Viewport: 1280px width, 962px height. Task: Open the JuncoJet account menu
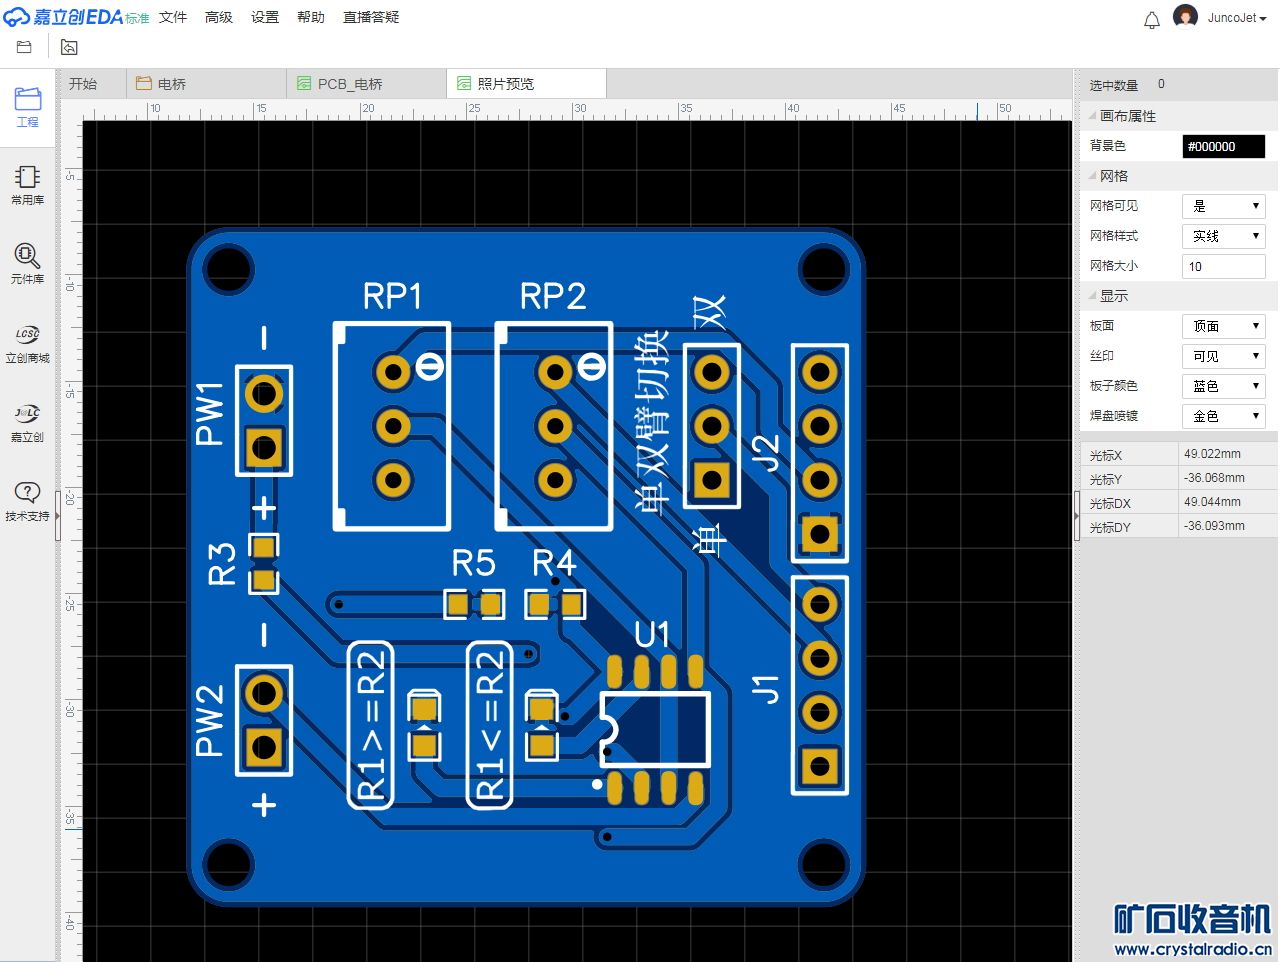point(1236,18)
